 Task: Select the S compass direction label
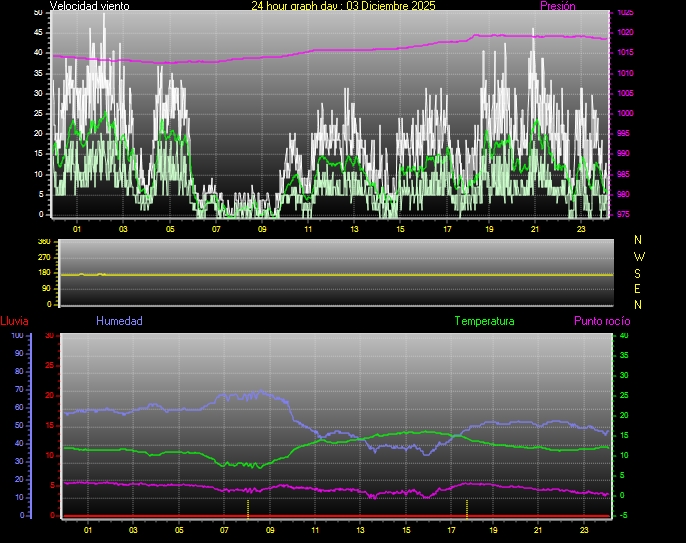639,272
